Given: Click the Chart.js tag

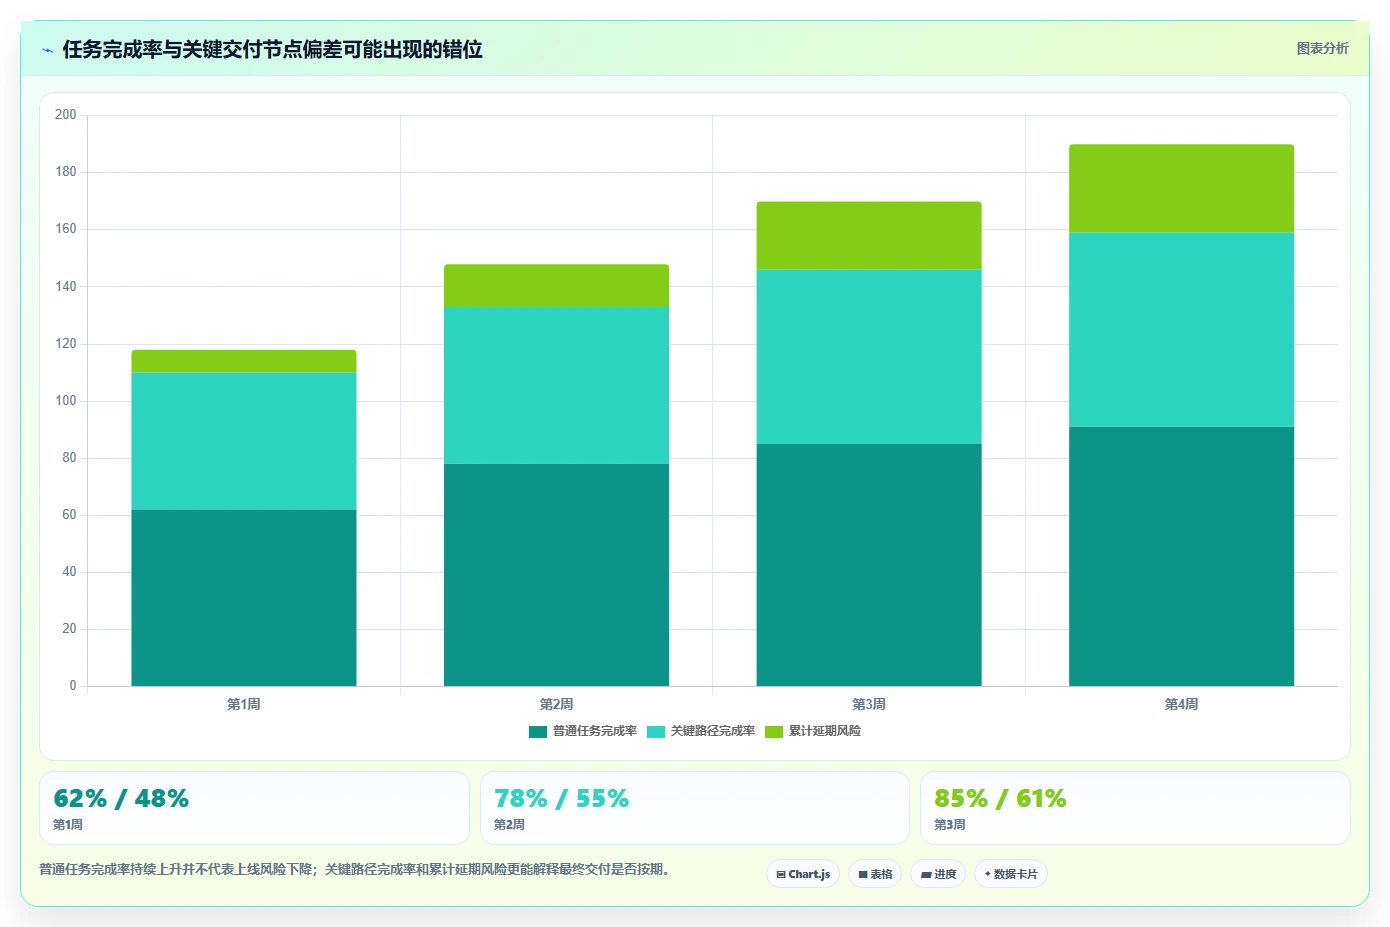Looking at the screenshot, I should point(804,874).
